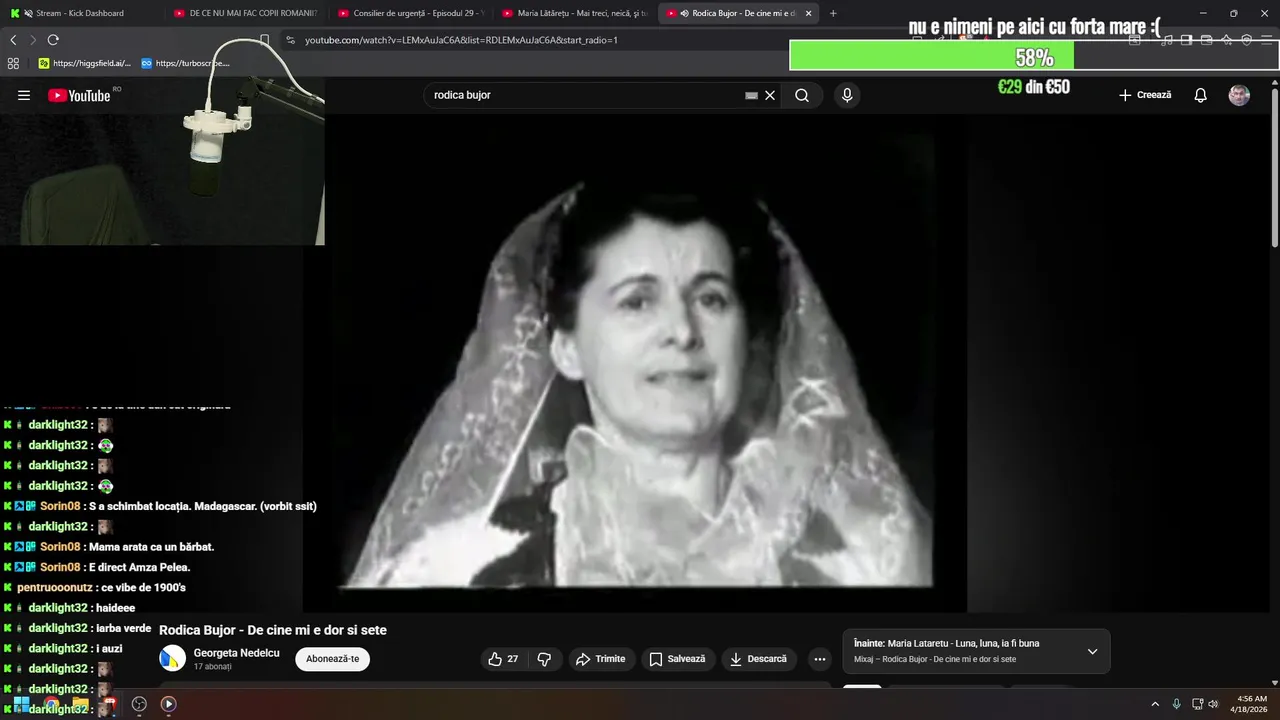Clear the 'rodica bujor' search text
This screenshot has height=720, width=1280.
coord(770,95)
